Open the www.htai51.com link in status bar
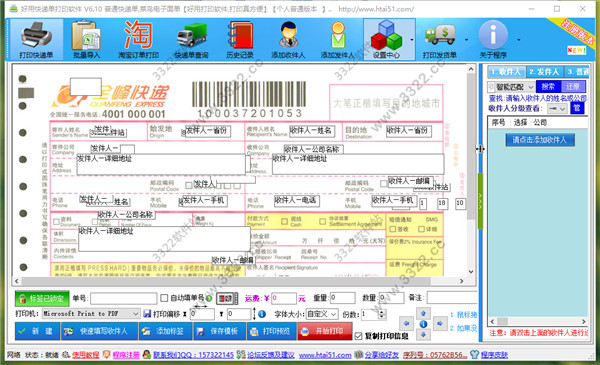The width and height of the screenshot is (600, 365). [325, 355]
